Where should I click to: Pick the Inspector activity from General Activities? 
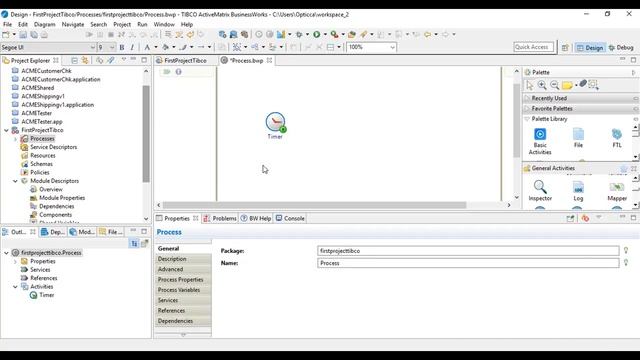[540, 191]
